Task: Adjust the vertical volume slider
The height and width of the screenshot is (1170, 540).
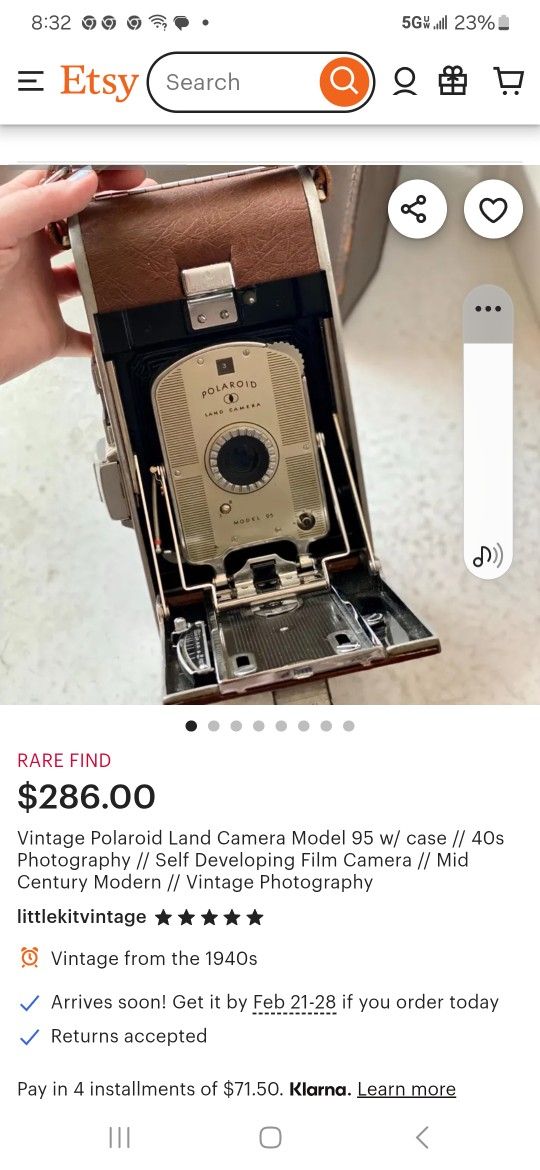Action: (488, 433)
